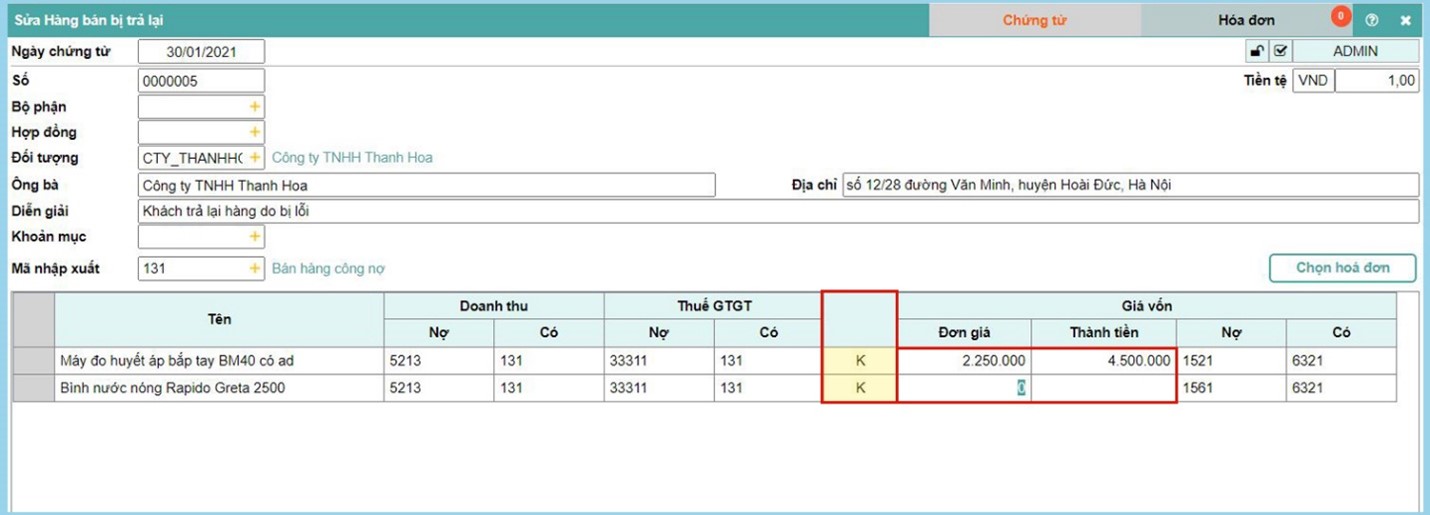
Task: Click the plus icon in Bộ phận field
Action: point(255,107)
